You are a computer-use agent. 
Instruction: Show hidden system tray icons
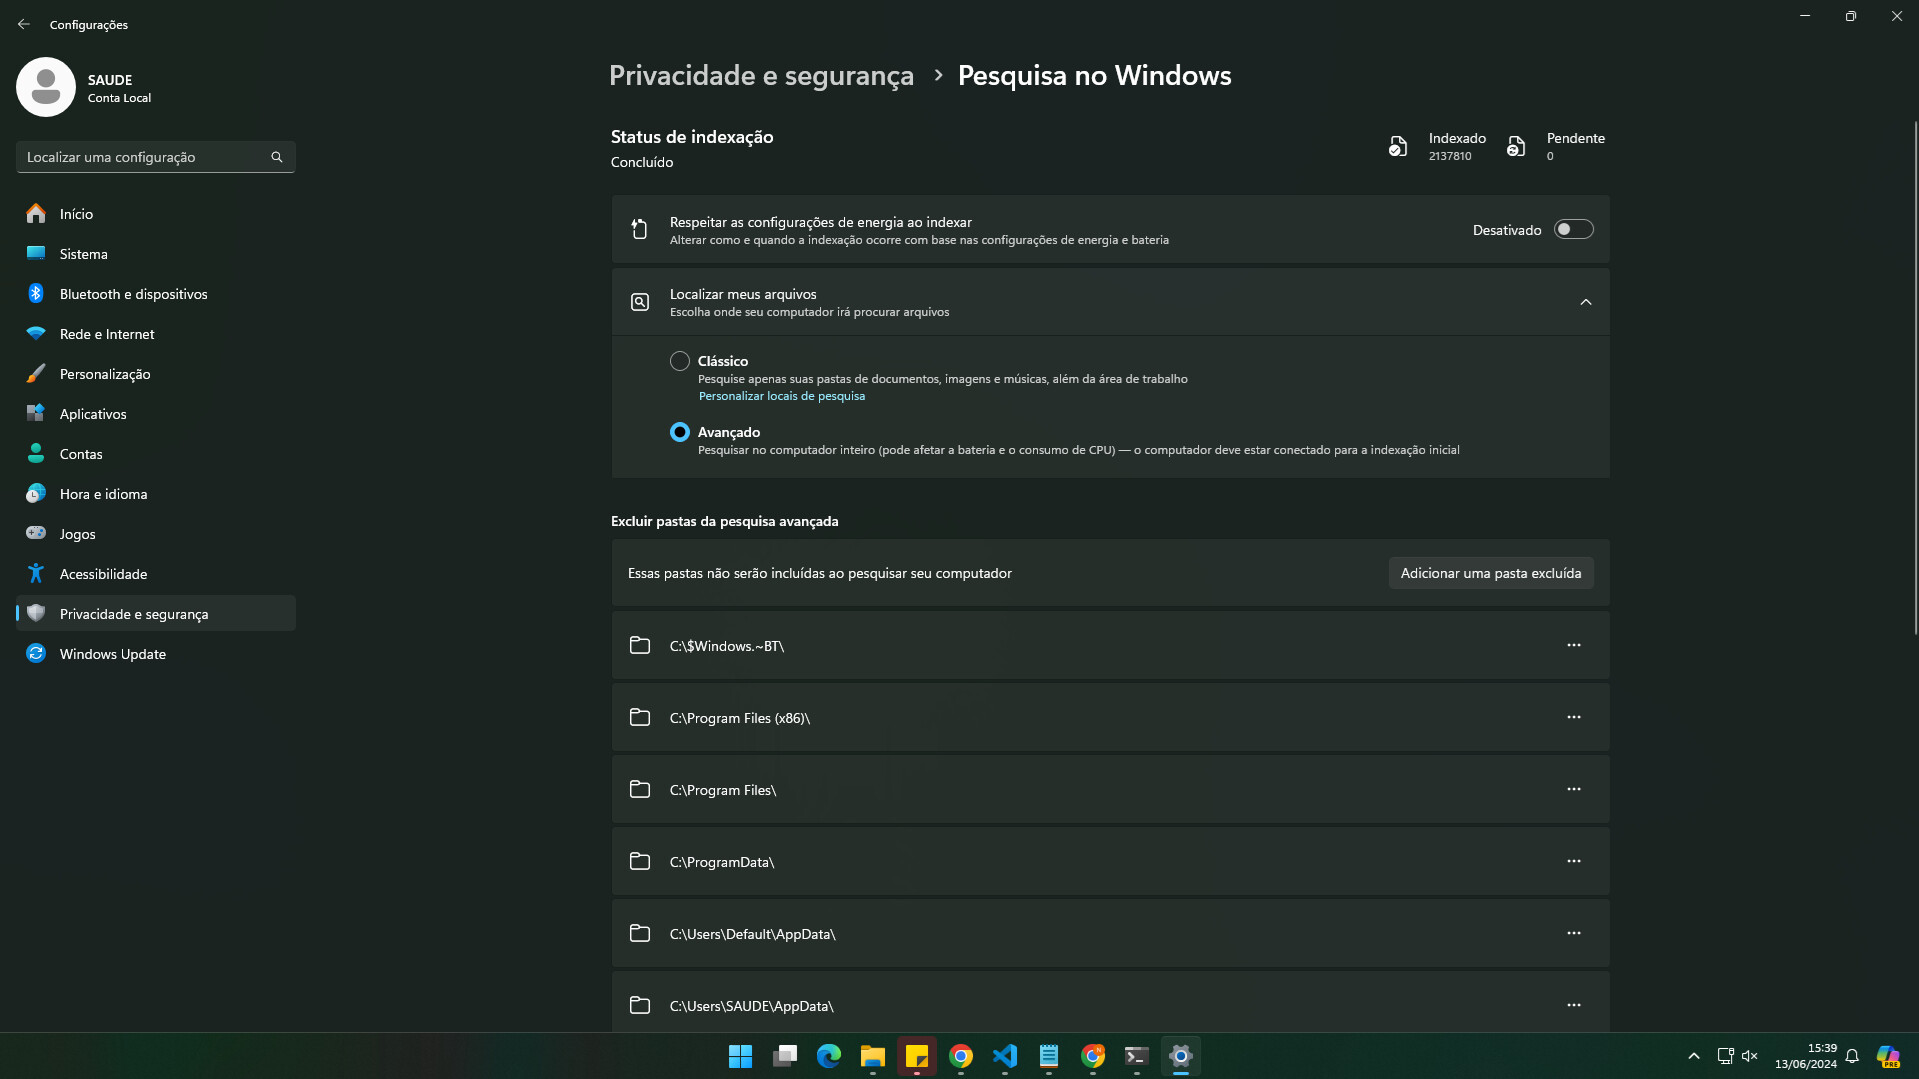click(x=1694, y=1056)
